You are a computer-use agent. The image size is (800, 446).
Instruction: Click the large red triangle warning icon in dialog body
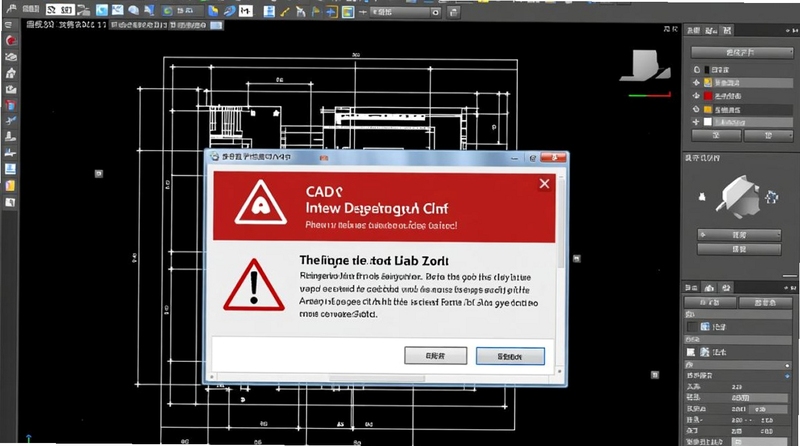(x=254, y=285)
